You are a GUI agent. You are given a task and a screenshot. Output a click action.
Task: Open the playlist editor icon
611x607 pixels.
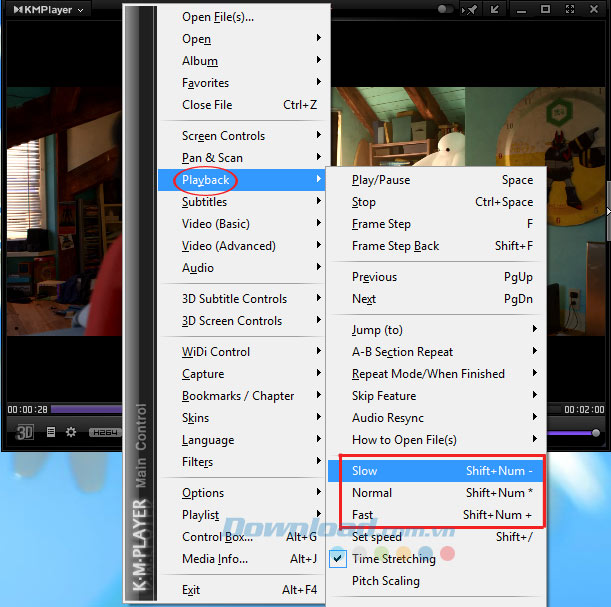(x=50, y=432)
